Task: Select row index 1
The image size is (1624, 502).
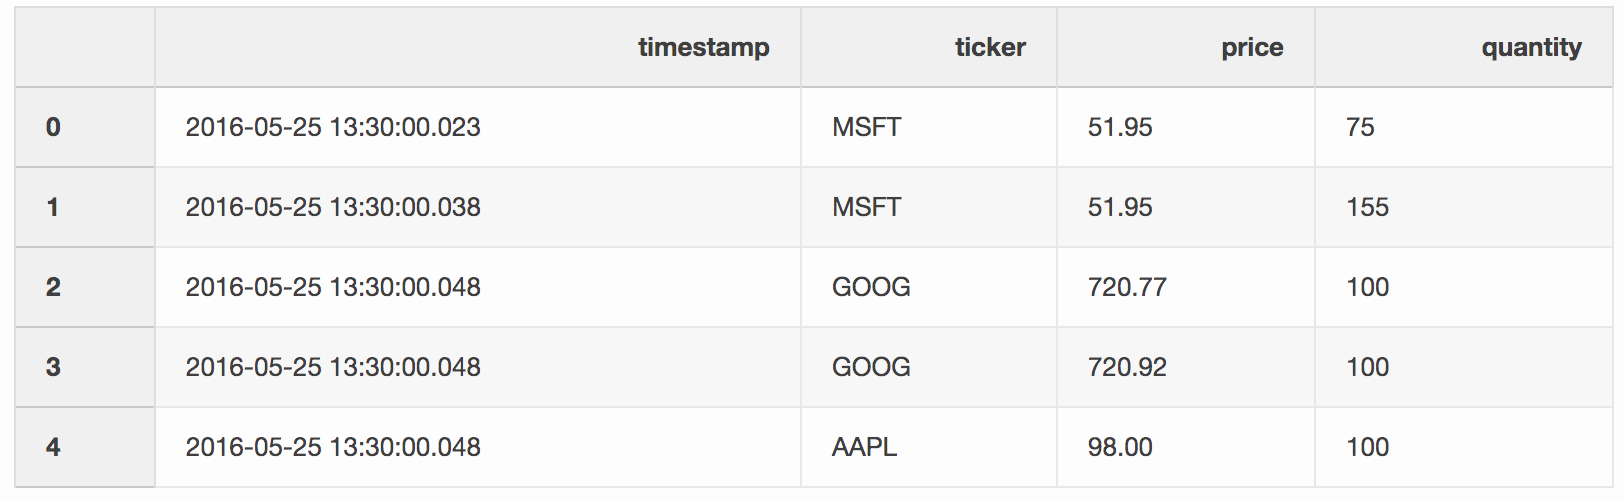Action: coord(53,207)
